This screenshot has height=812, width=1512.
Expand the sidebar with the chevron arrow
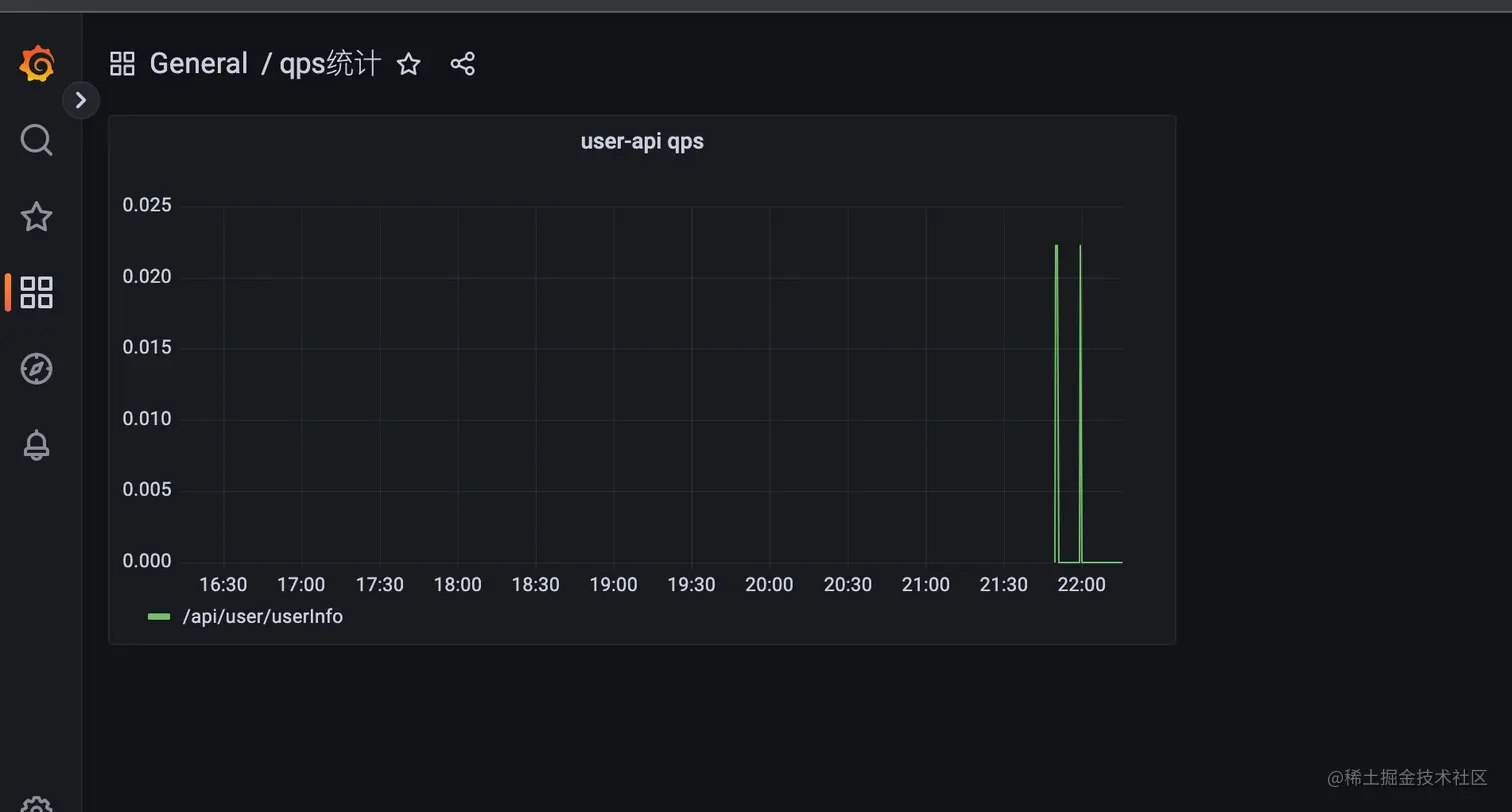(x=81, y=100)
